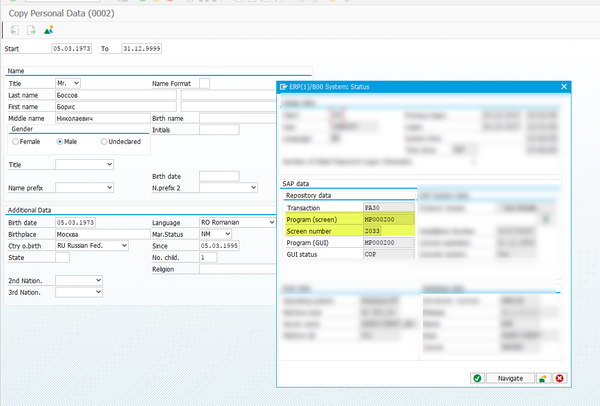Click the icon right of Navigate button
Viewport: 600px width, 406px height.
click(542, 378)
